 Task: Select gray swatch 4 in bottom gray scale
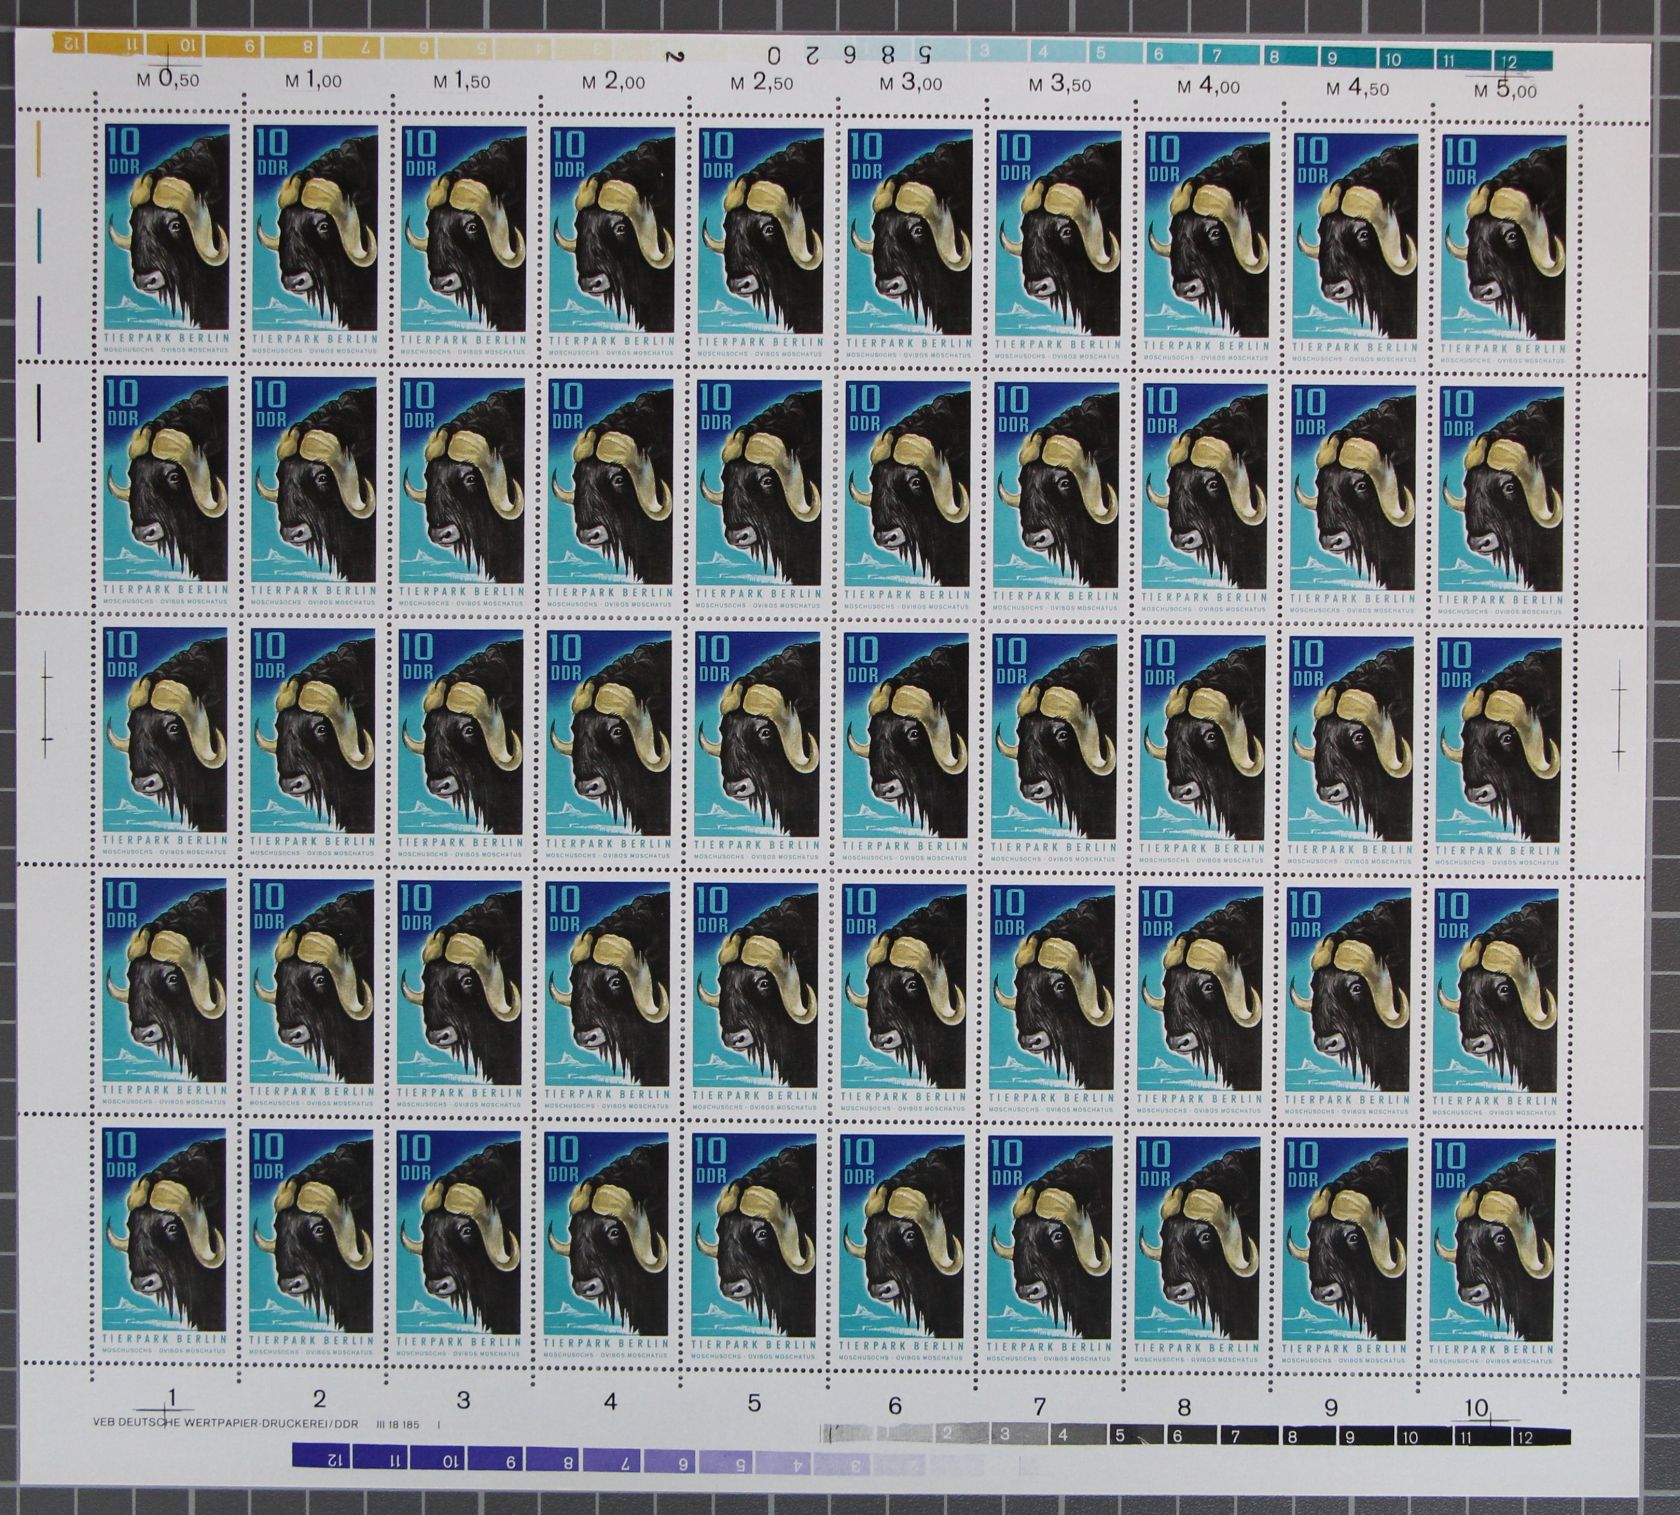[1076, 1435]
